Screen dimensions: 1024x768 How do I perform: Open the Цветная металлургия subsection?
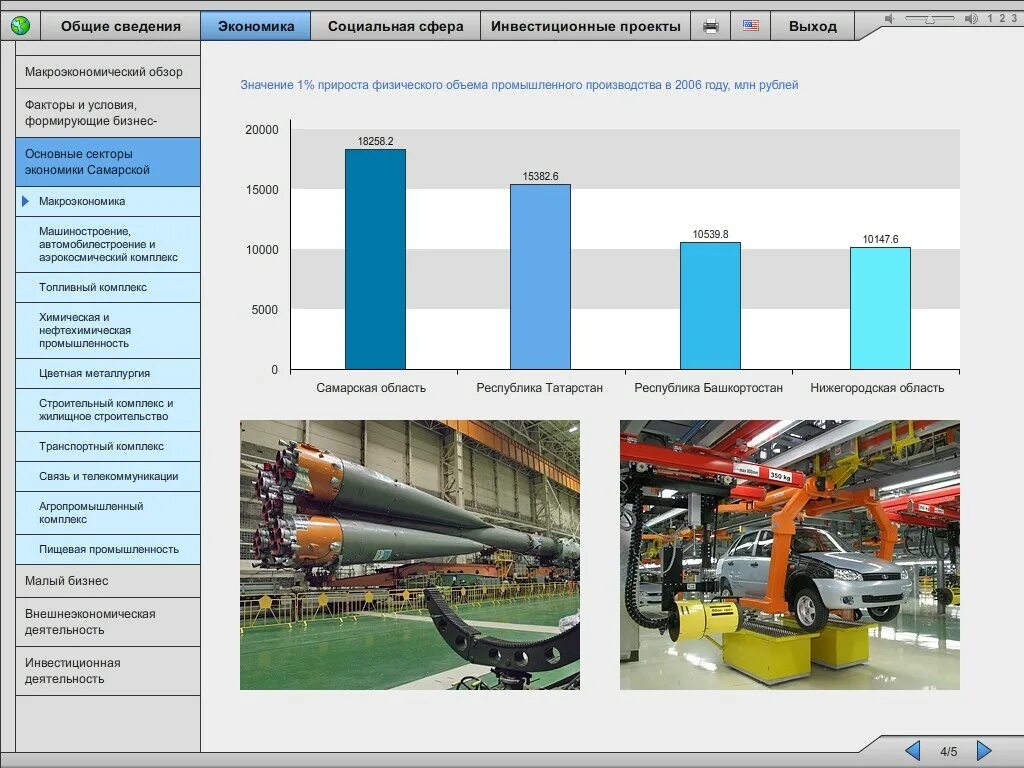(108, 374)
